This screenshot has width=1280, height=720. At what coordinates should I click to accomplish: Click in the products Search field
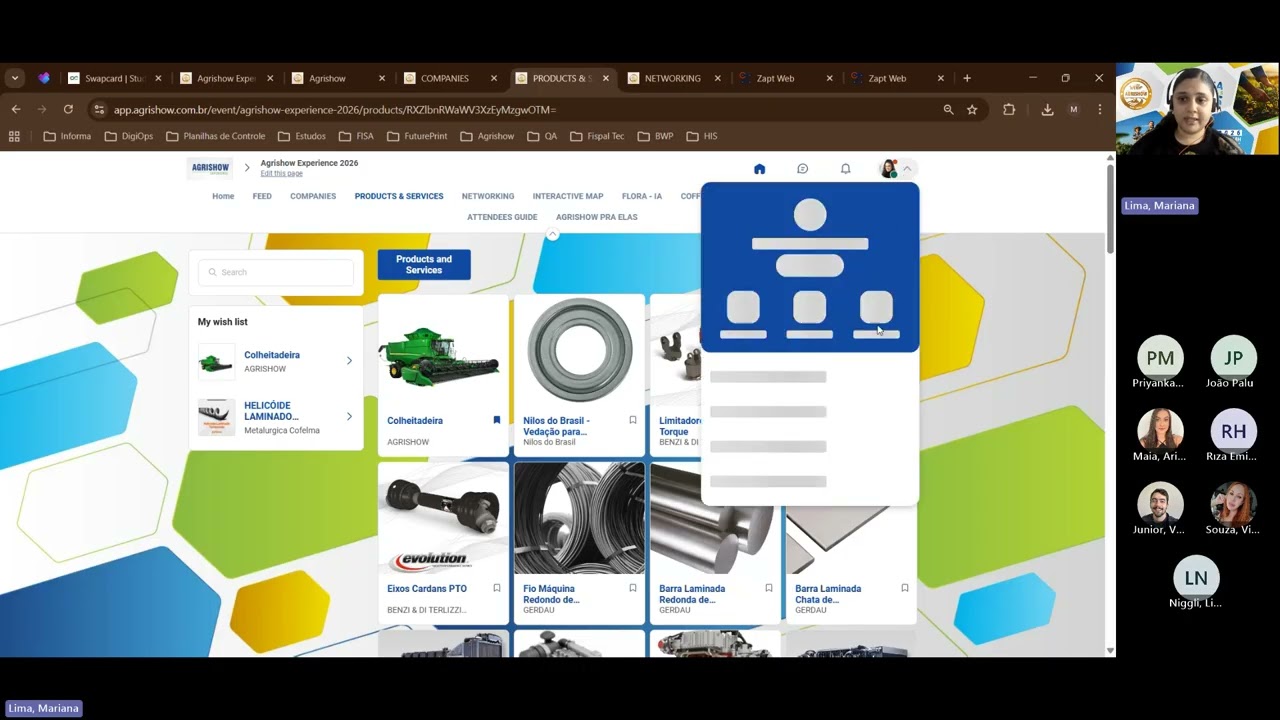(x=276, y=272)
